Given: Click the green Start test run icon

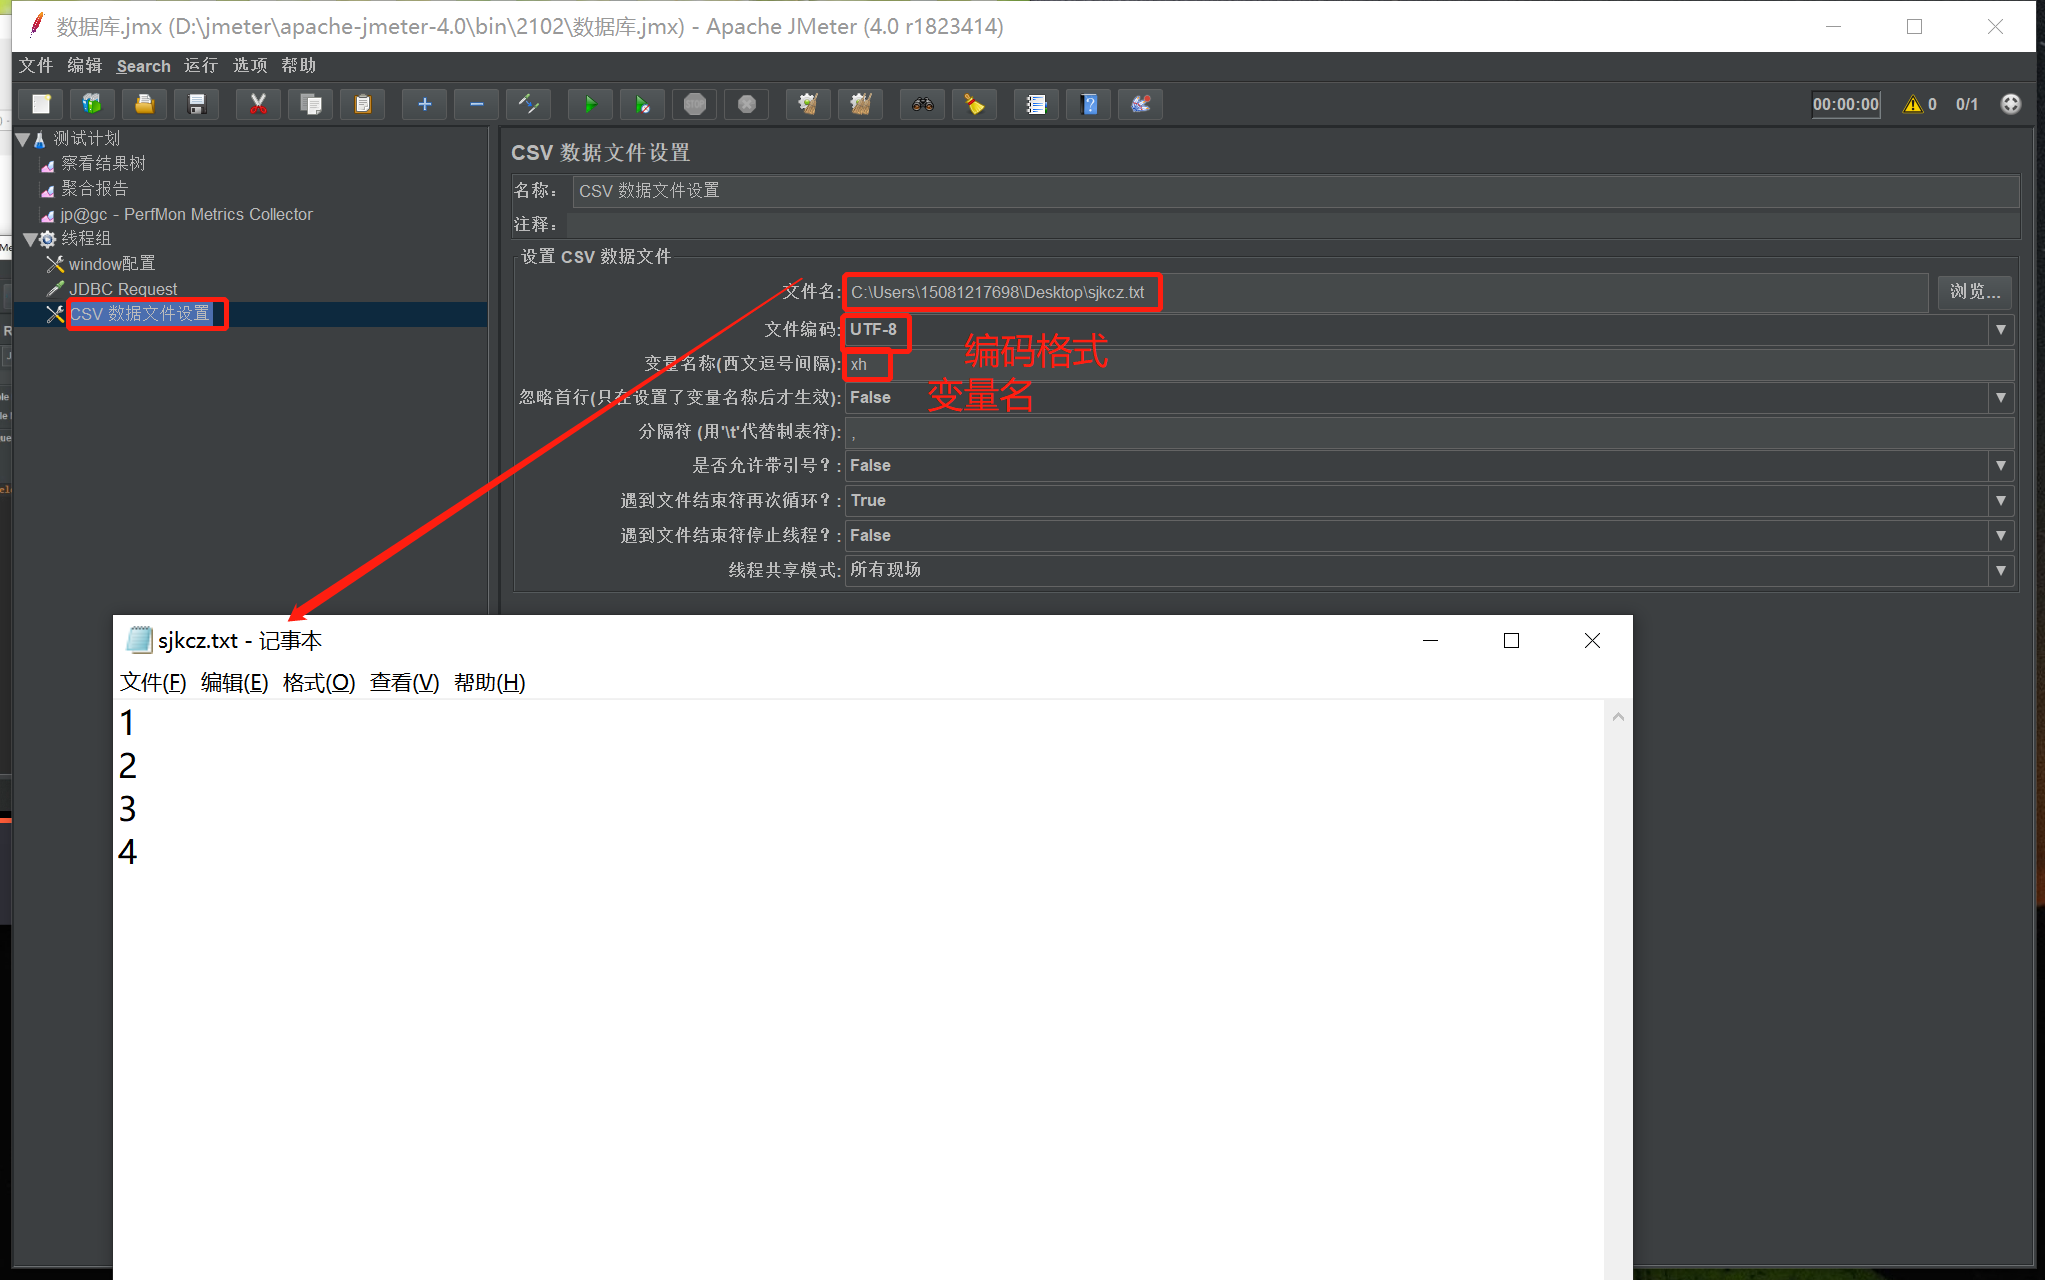Looking at the screenshot, I should coord(590,104).
